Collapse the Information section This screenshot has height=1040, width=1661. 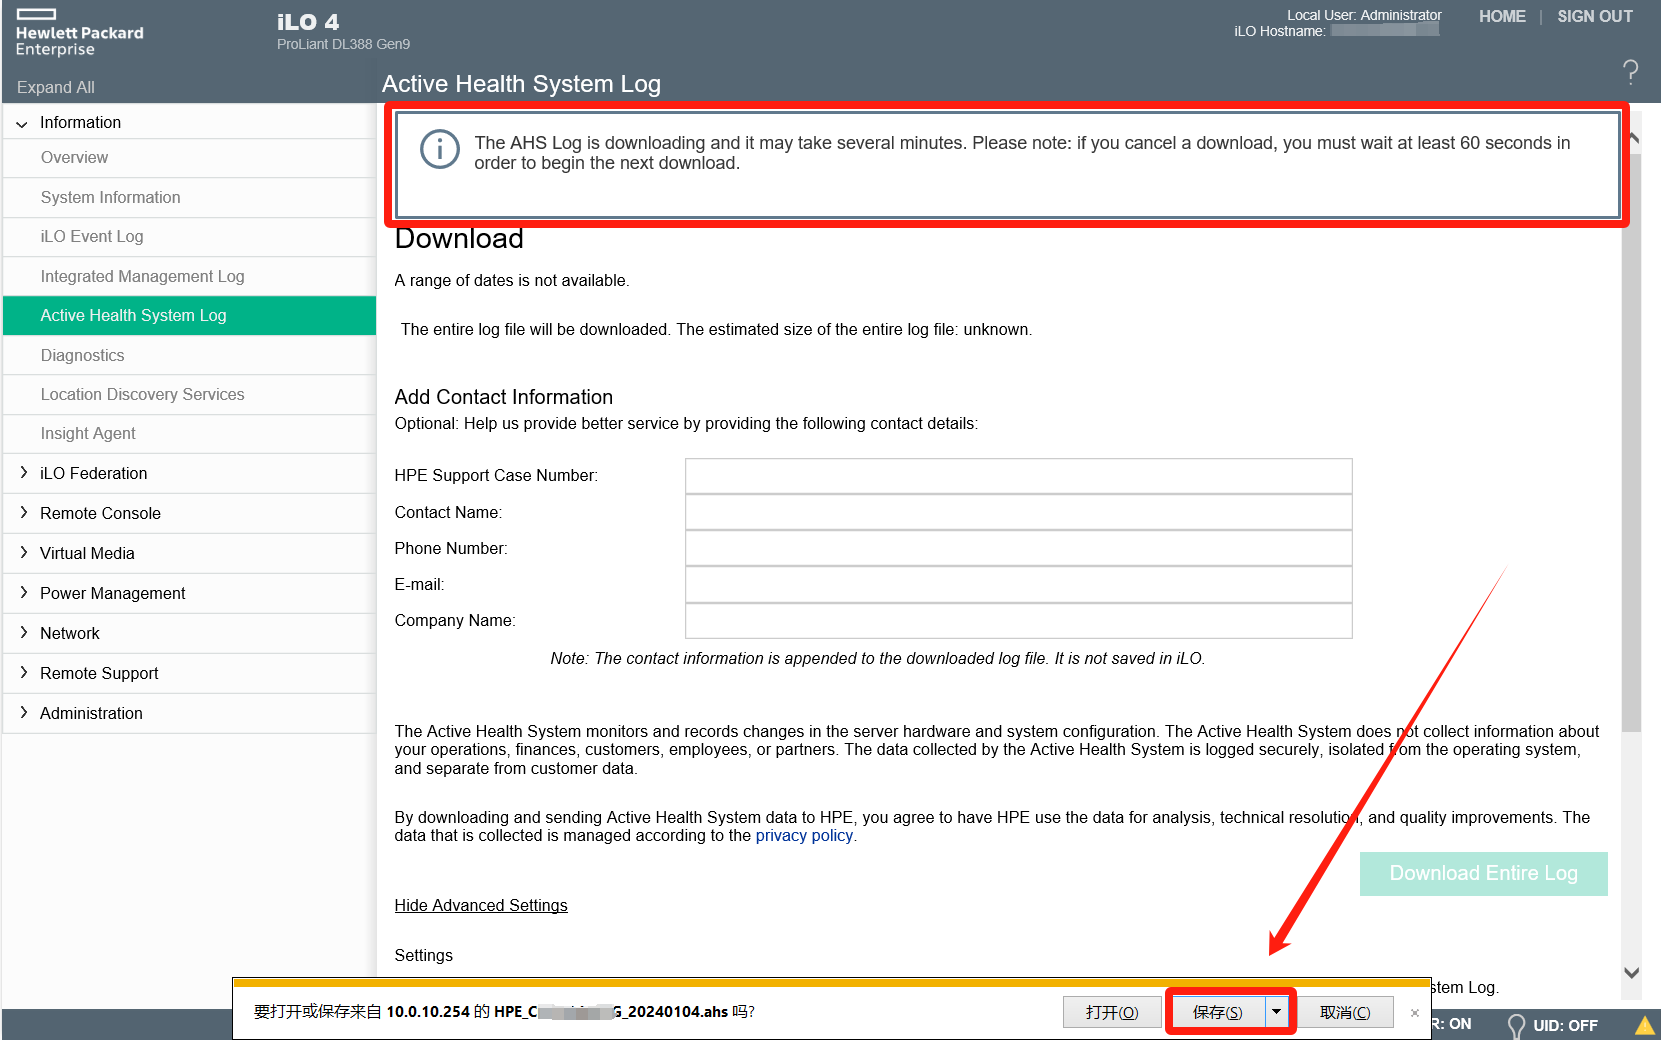(x=22, y=123)
